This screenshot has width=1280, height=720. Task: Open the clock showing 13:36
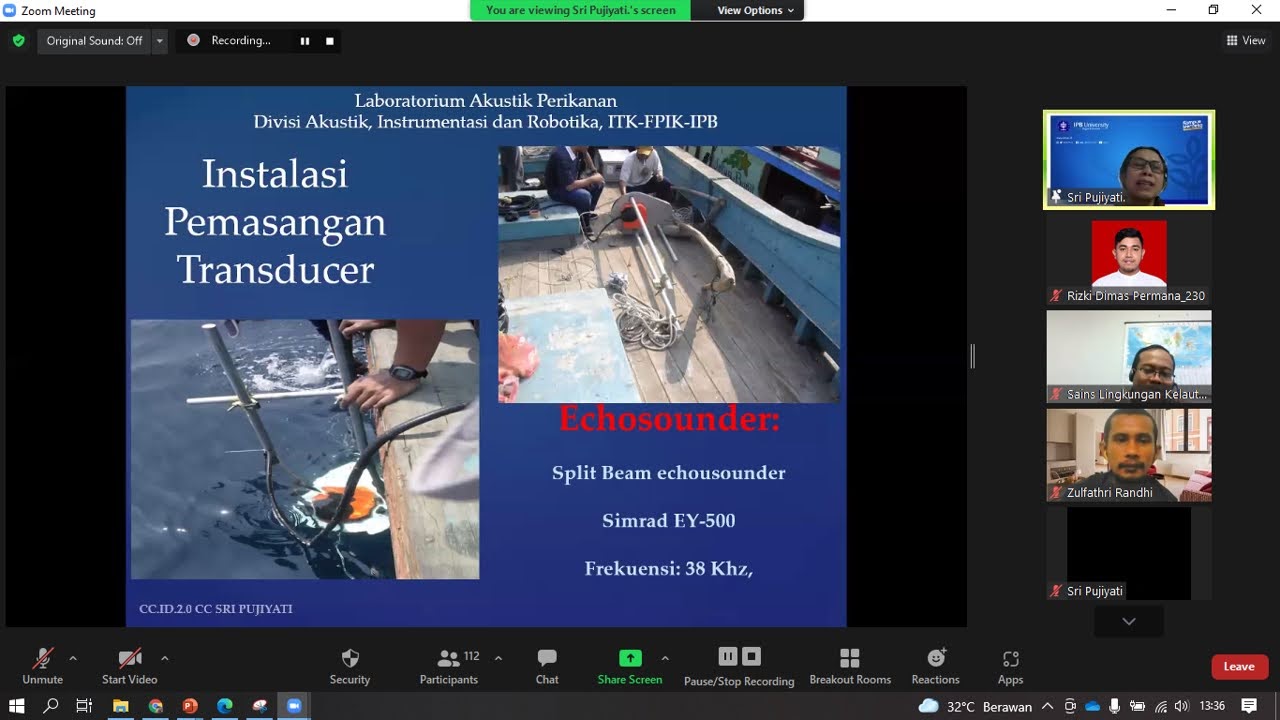point(1212,706)
